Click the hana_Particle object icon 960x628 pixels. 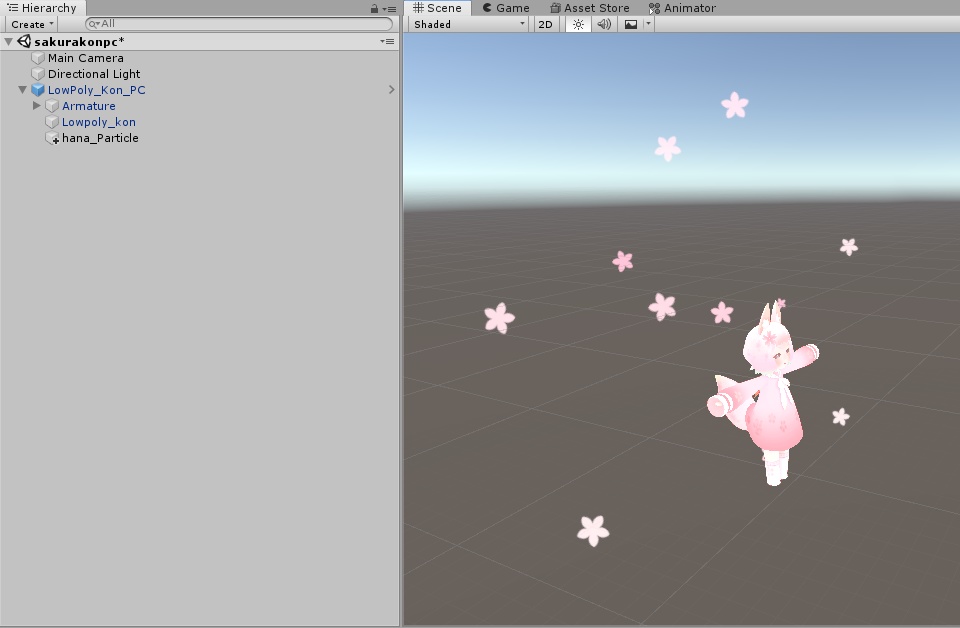[x=52, y=138]
